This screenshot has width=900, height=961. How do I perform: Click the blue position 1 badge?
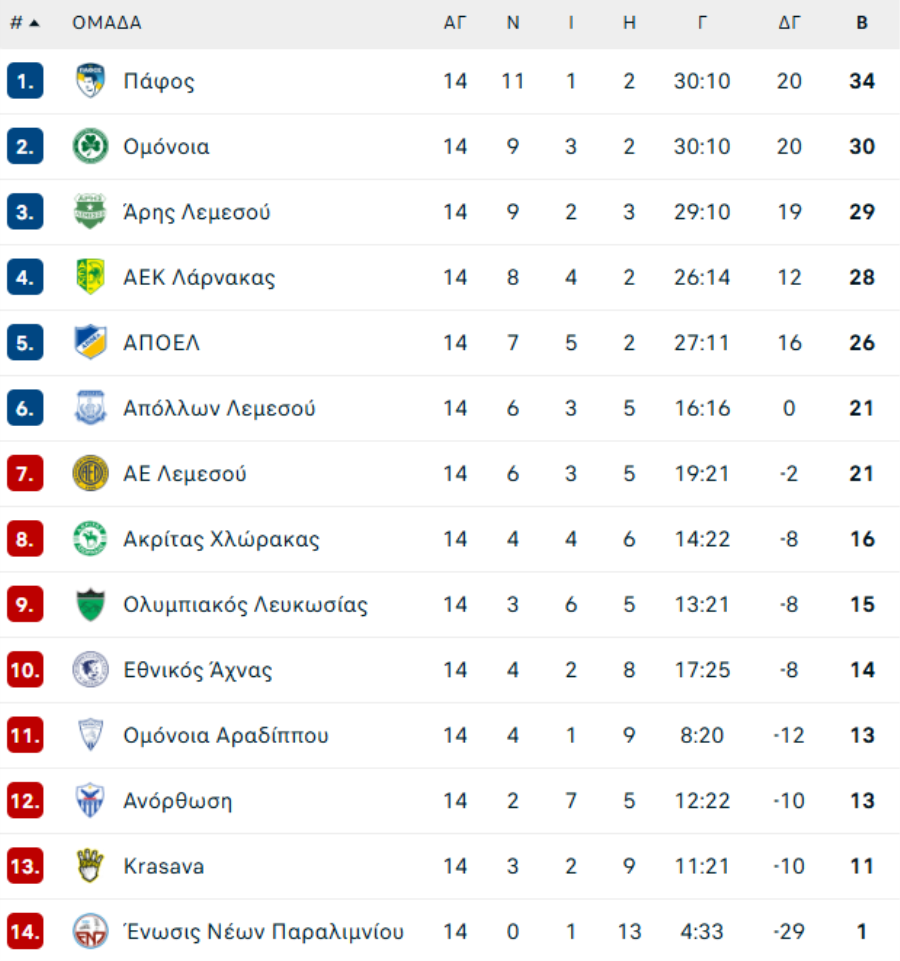(x=24, y=81)
